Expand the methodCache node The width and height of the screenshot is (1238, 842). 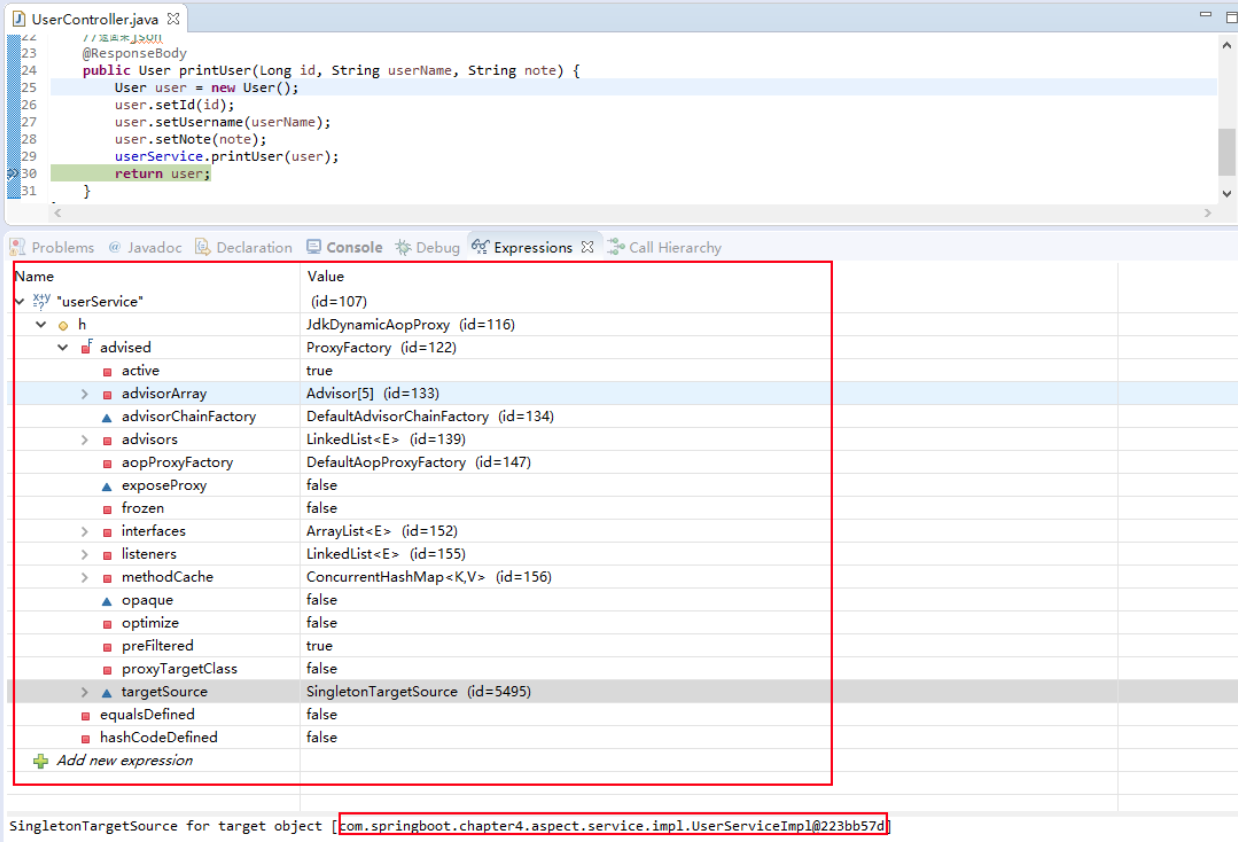point(85,577)
